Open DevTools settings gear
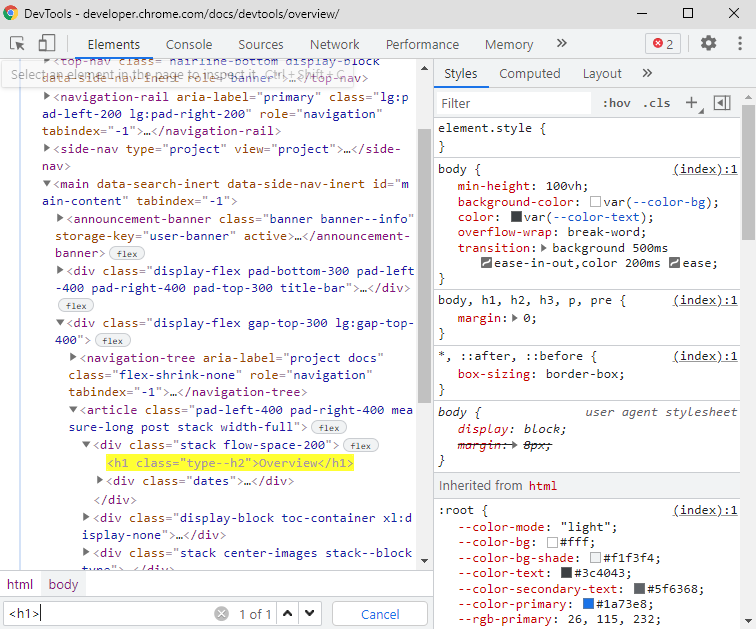Image resolution: width=756 pixels, height=629 pixels. (708, 44)
